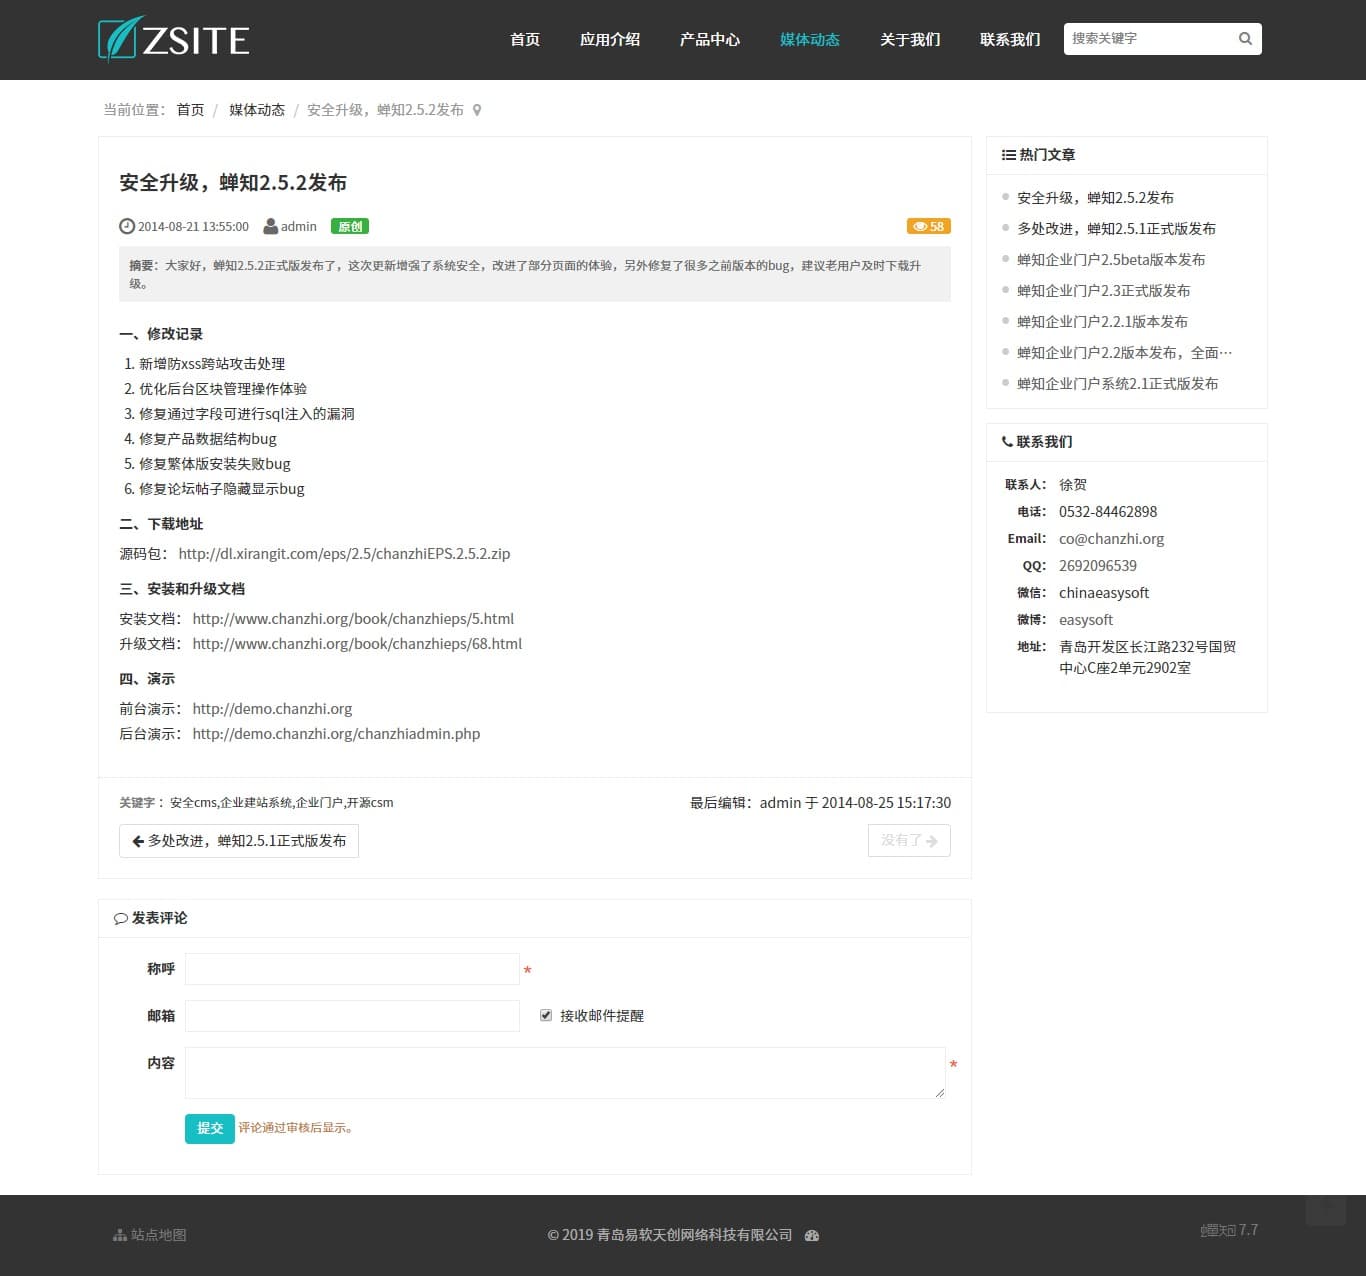
Task: Click the list item 修复产品数据结构bug
Action: pos(208,439)
